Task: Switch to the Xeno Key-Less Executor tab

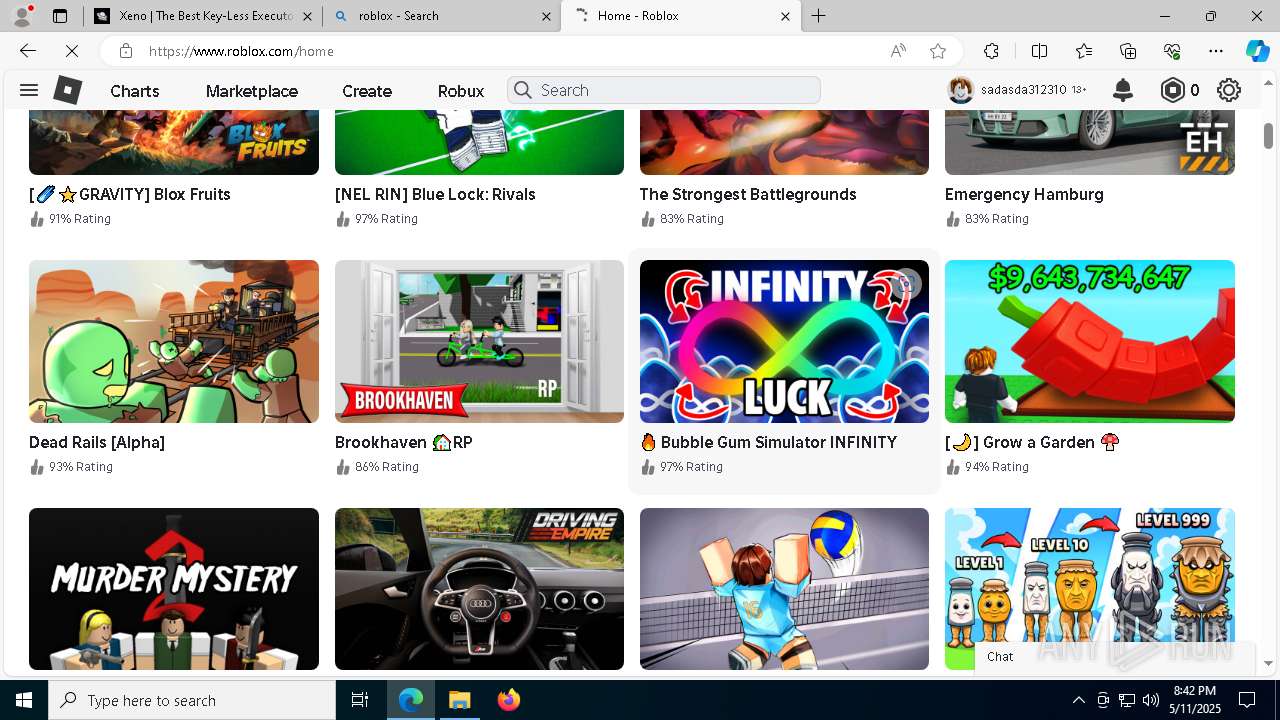Action: point(204,16)
